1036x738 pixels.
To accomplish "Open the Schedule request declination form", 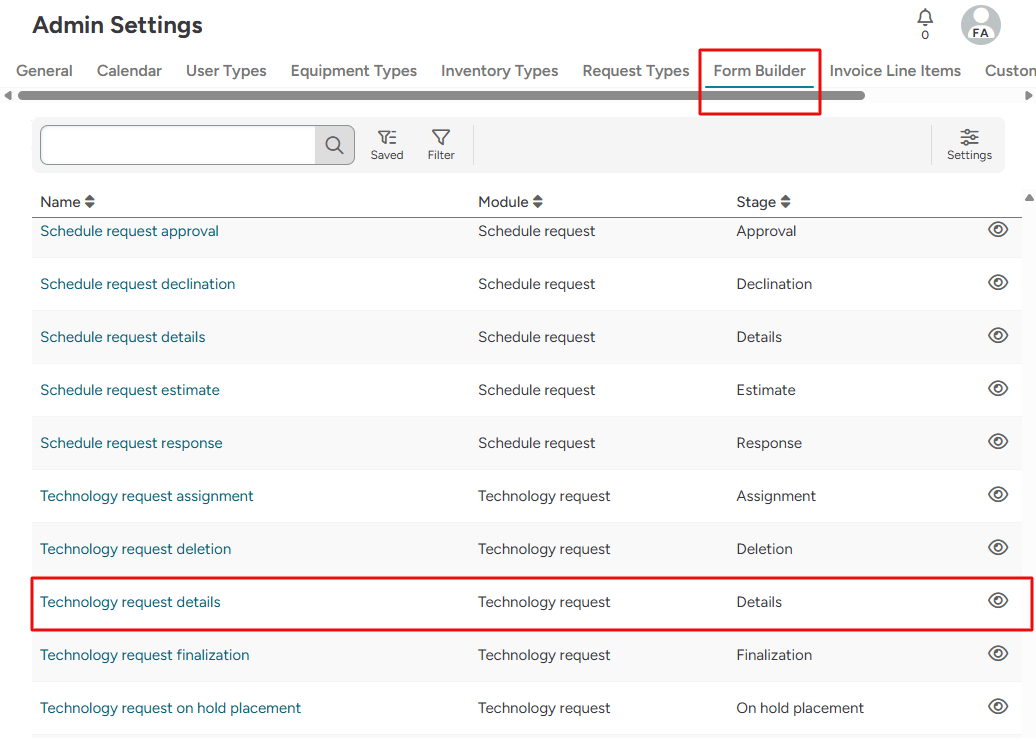I will pos(137,283).
